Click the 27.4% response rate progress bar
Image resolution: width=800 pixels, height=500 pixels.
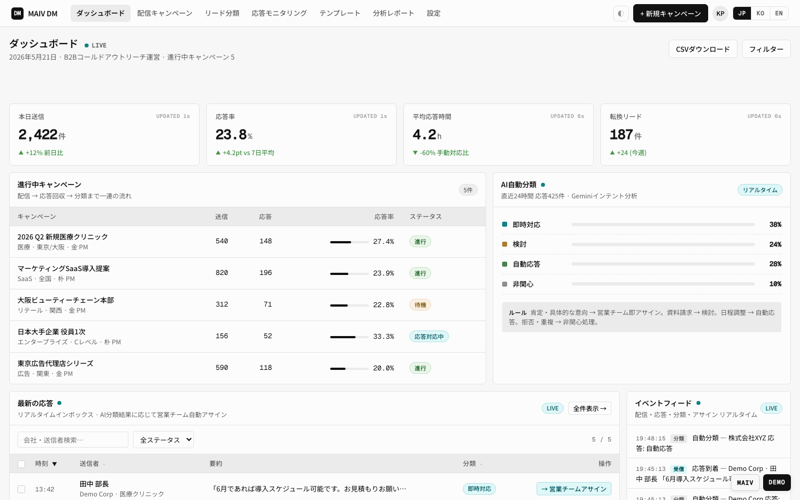[x=349, y=242]
